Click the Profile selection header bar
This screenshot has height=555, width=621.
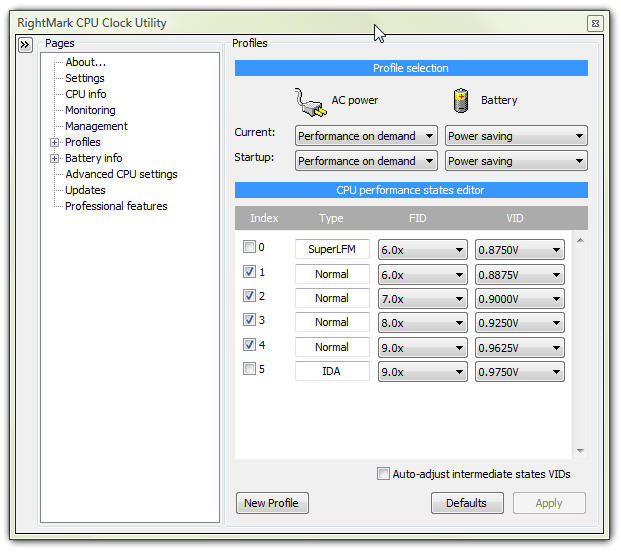(x=411, y=68)
